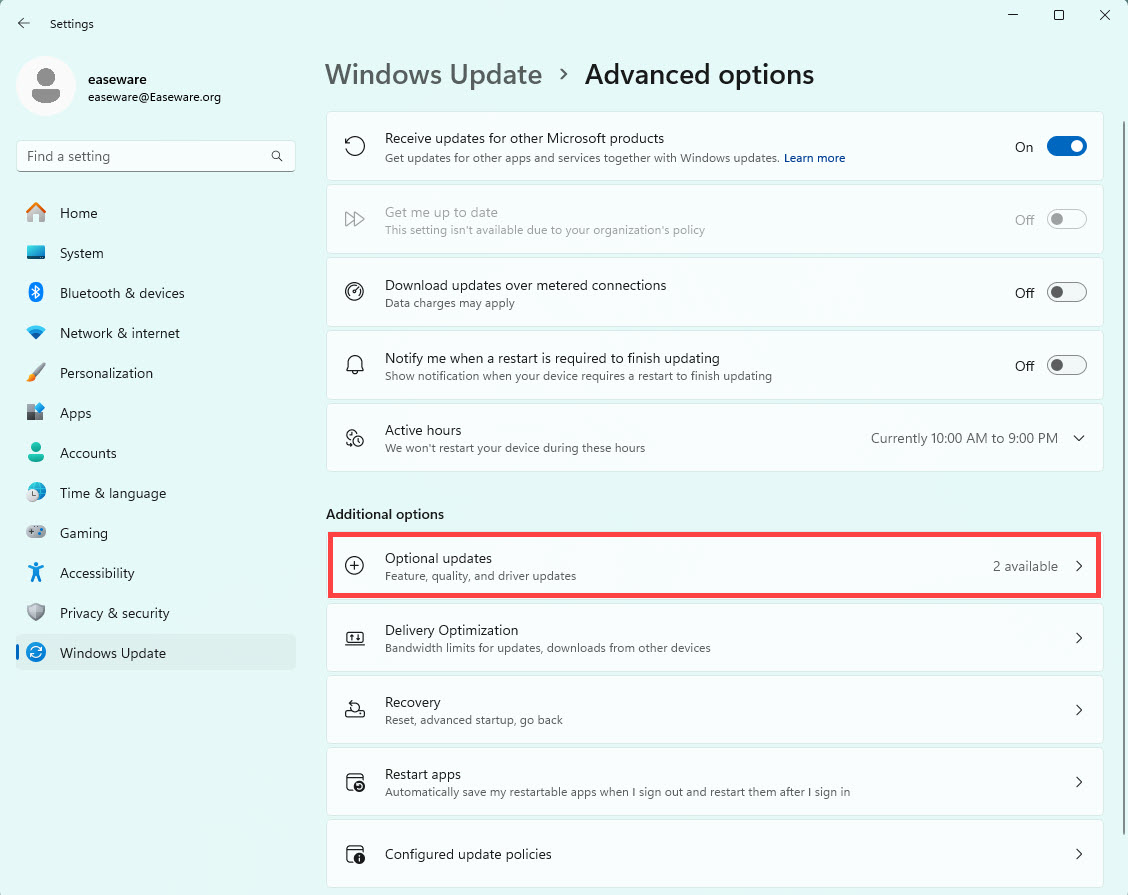This screenshot has height=895, width=1128.
Task: Click the Advanced options heading
Action: tap(699, 75)
